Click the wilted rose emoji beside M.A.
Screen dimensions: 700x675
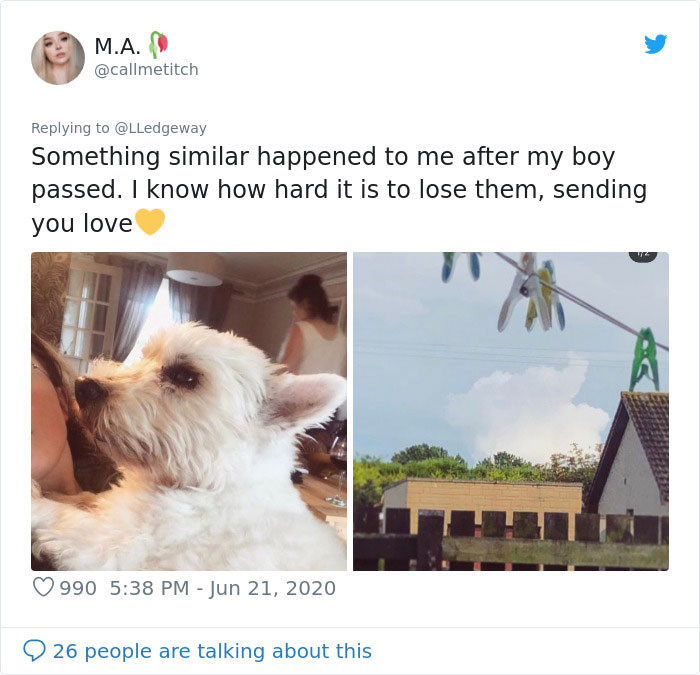[156, 44]
